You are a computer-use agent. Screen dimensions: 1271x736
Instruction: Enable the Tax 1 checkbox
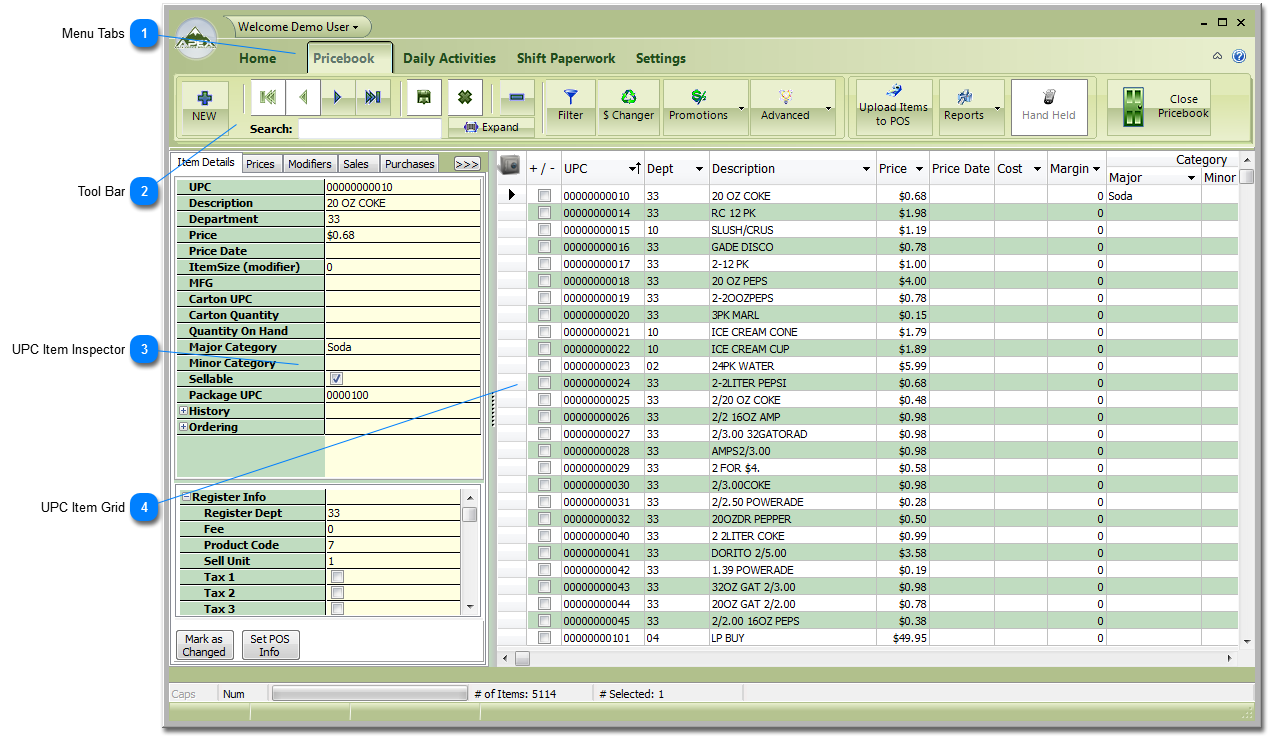pos(337,577)
